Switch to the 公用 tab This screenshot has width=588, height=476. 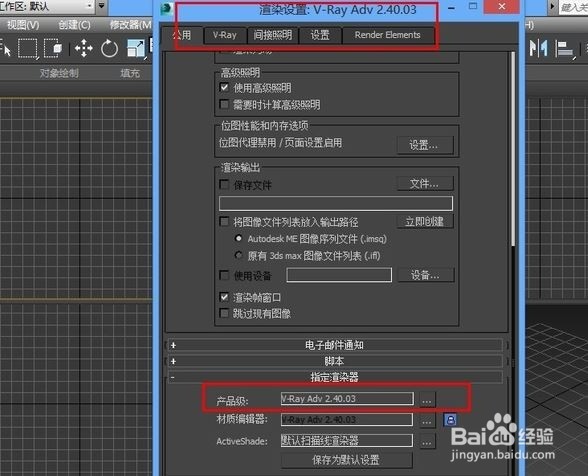pos(182,35)
